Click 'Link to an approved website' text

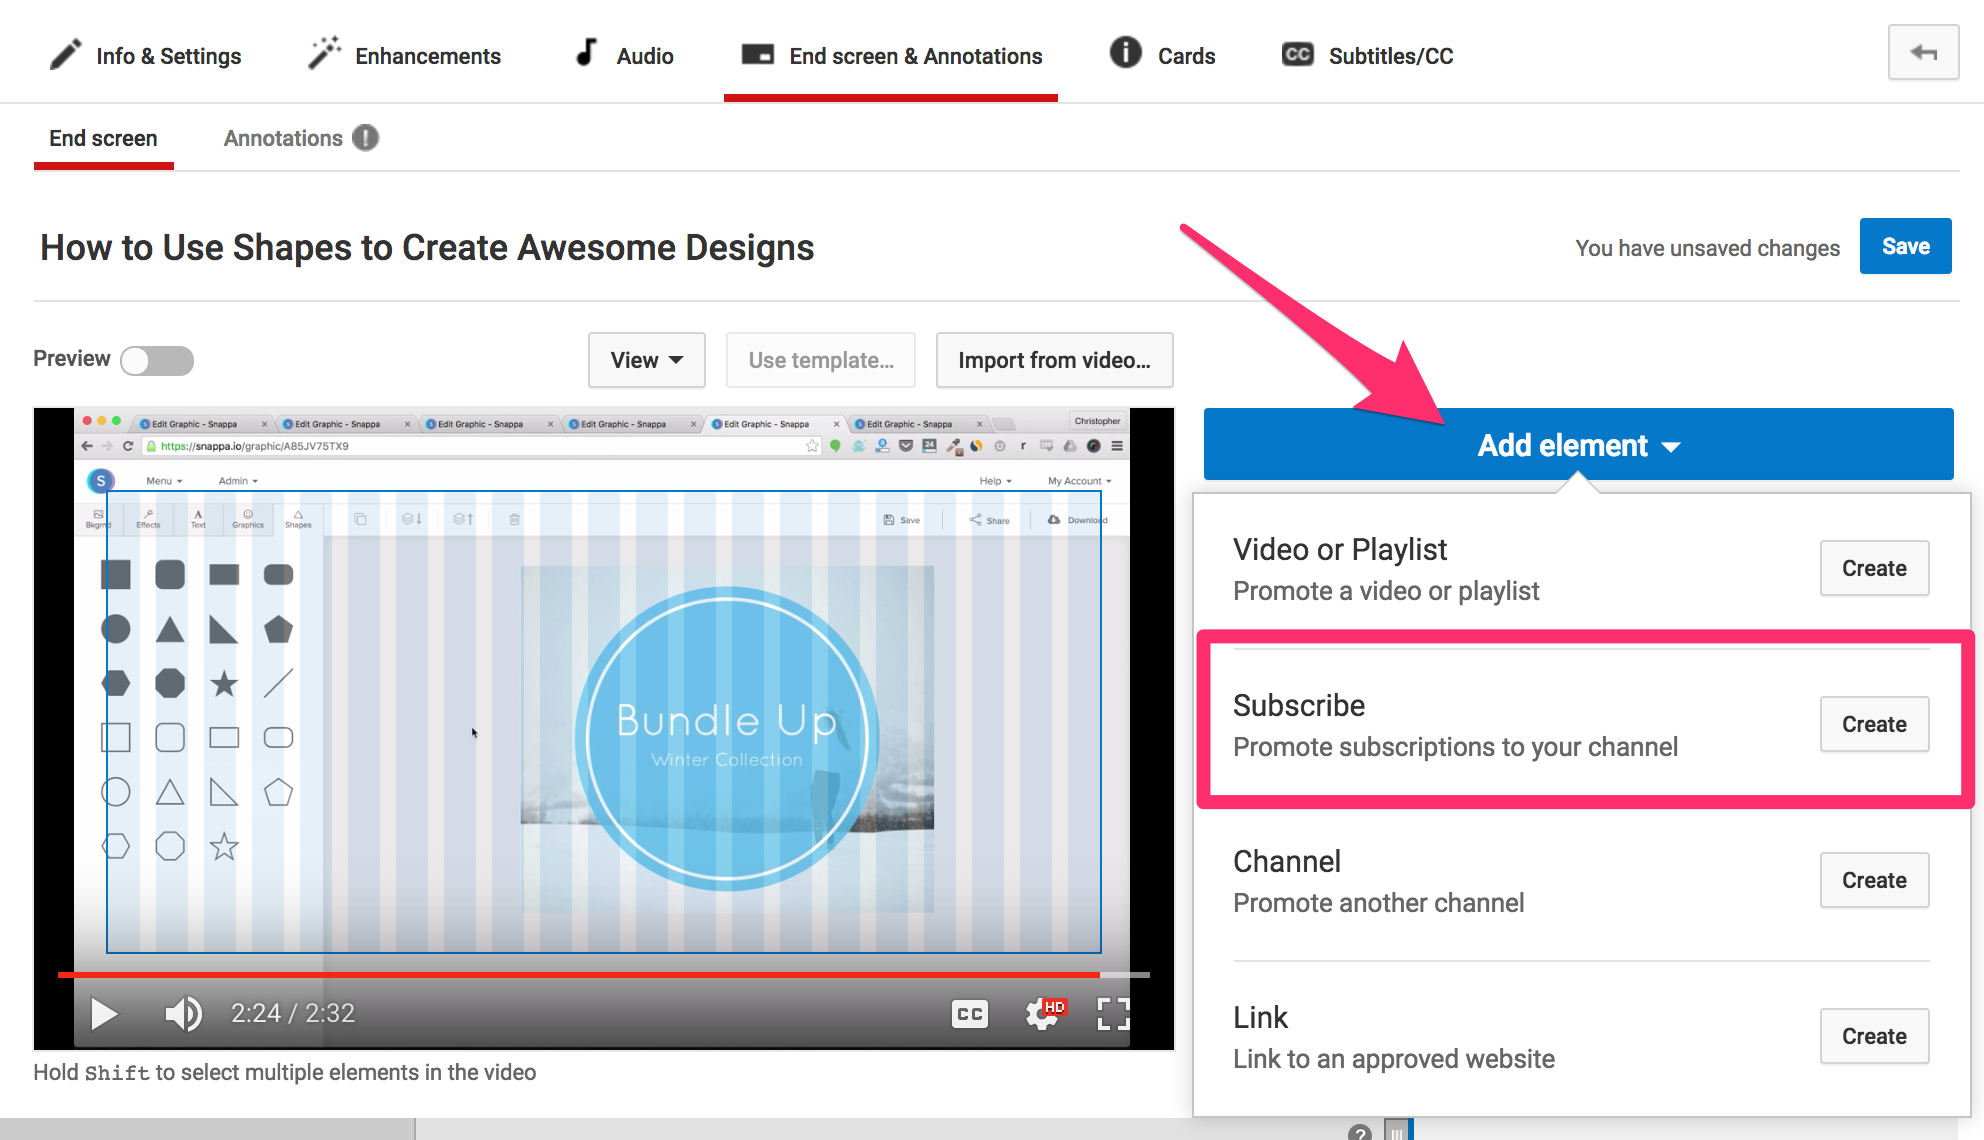click(1394, 1059)
